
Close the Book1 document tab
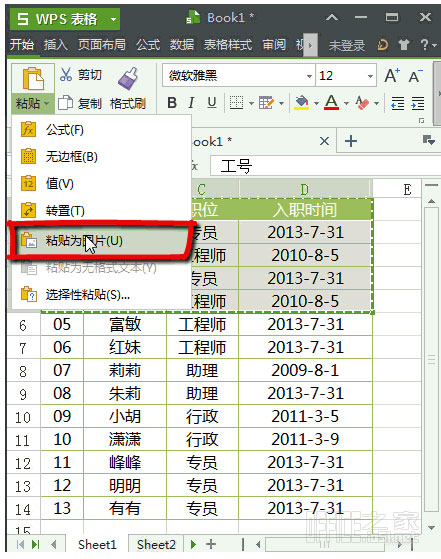pos(324,141)
